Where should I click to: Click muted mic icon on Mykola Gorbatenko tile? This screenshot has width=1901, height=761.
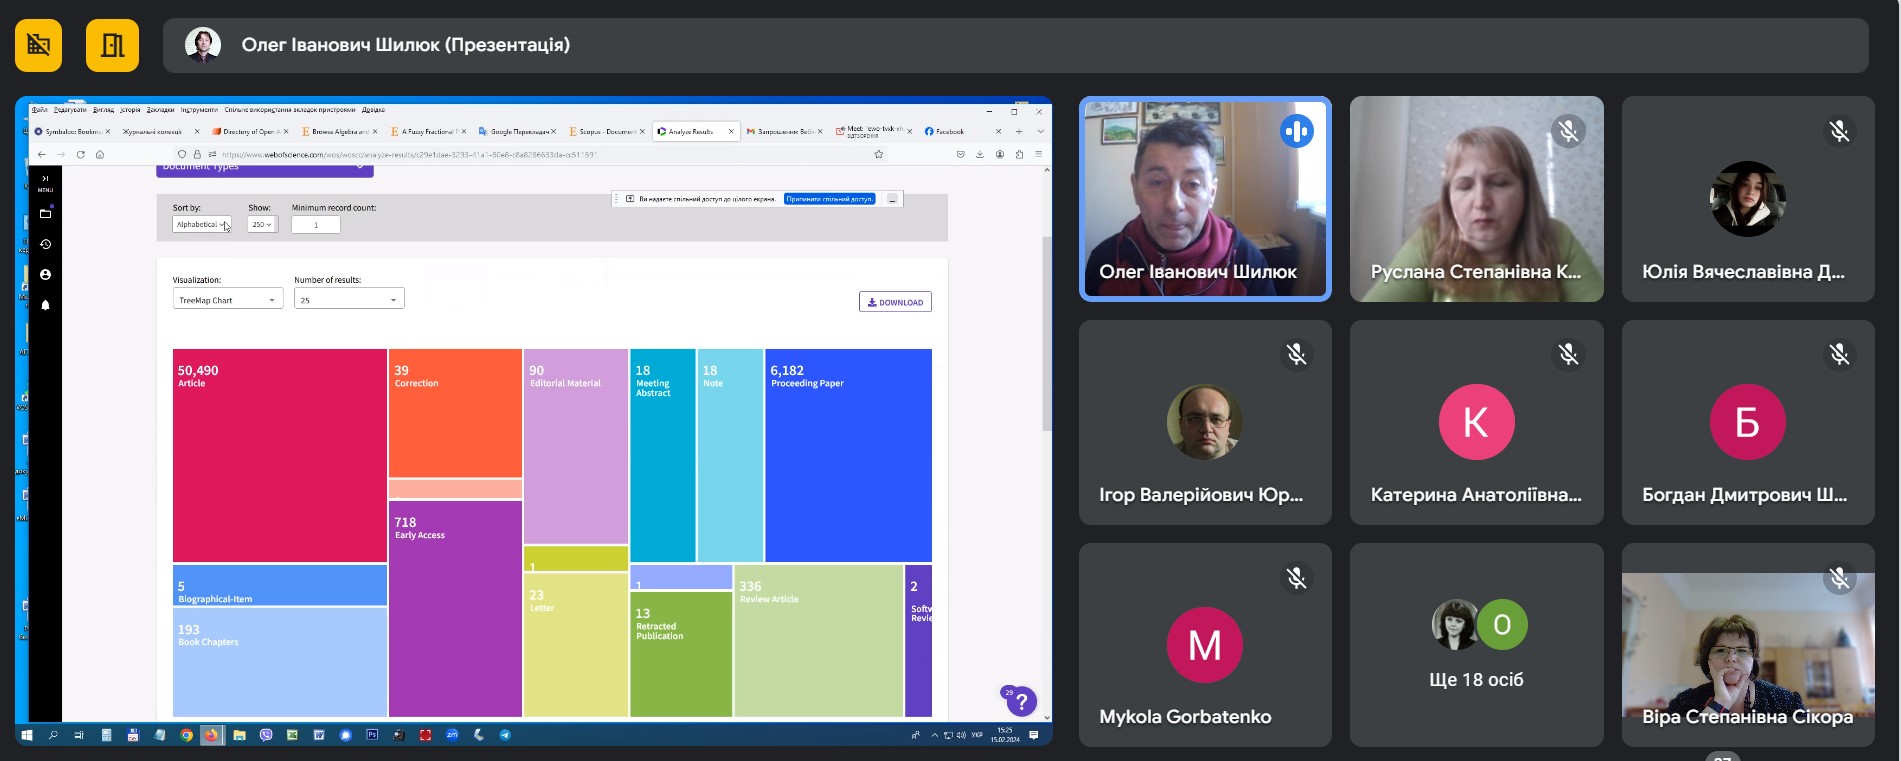click(x=1296, y=578)
